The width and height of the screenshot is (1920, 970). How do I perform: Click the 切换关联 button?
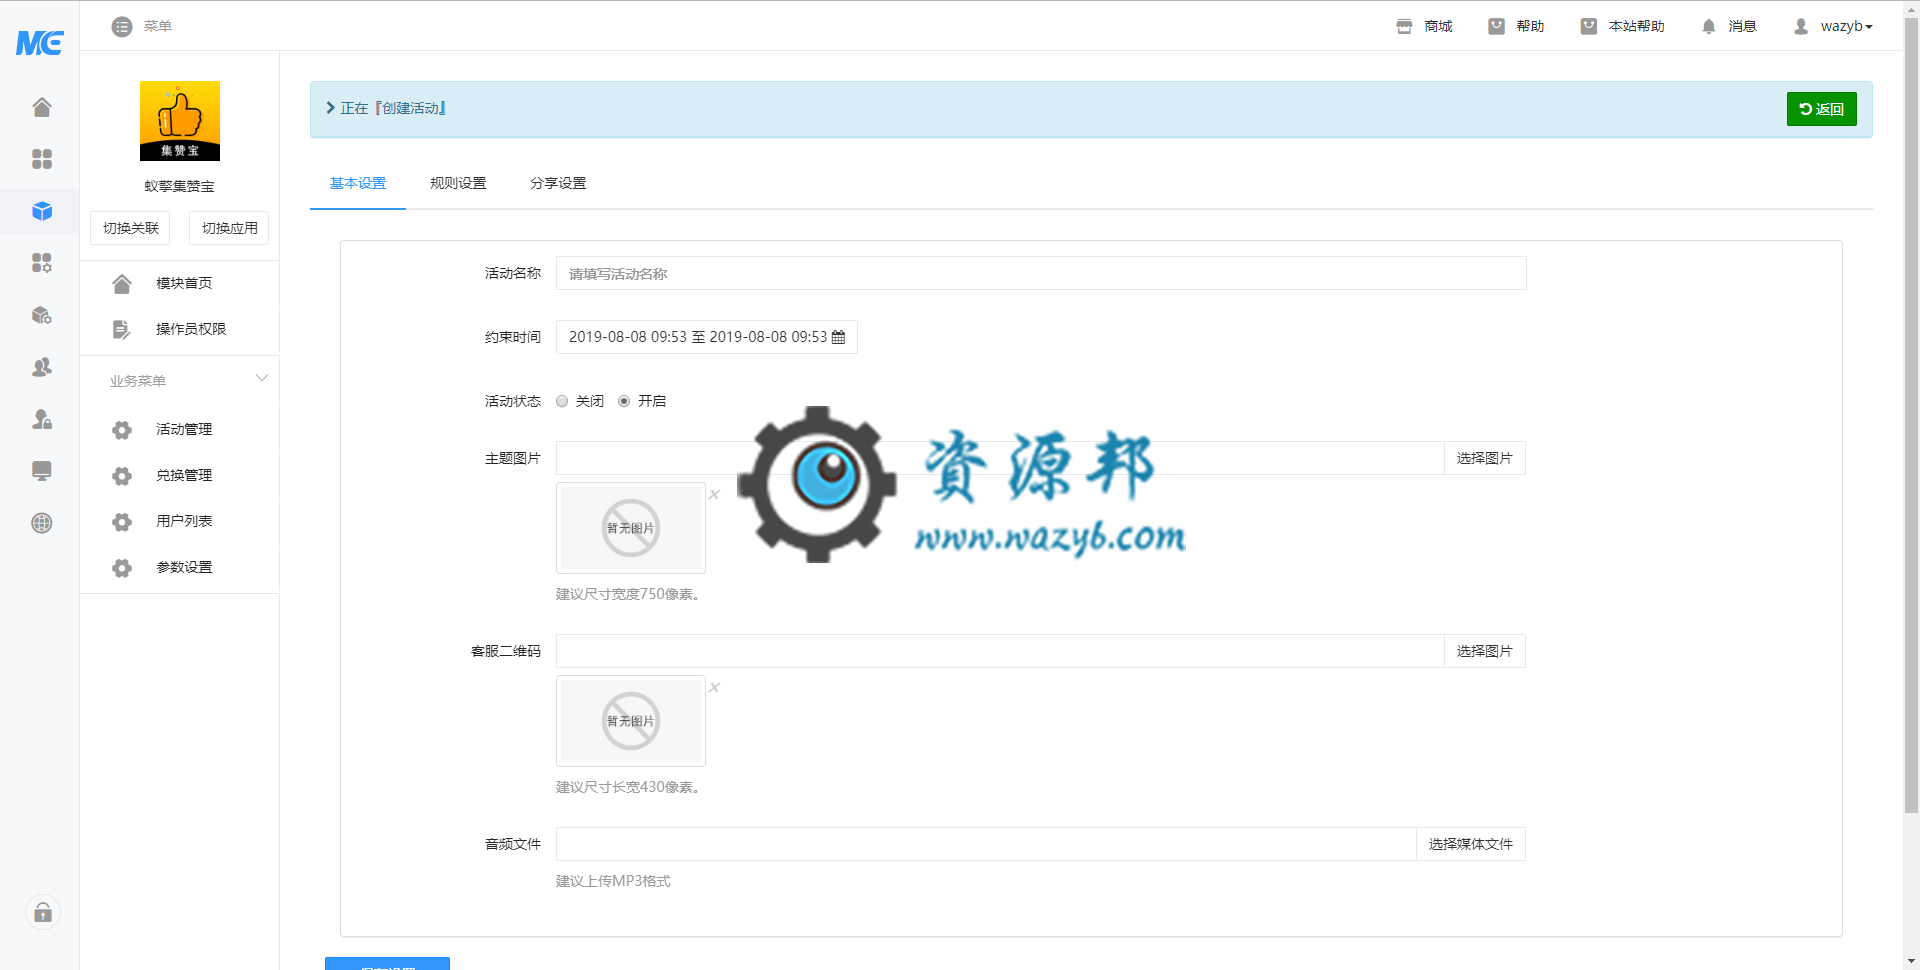(x=130, y=228)
